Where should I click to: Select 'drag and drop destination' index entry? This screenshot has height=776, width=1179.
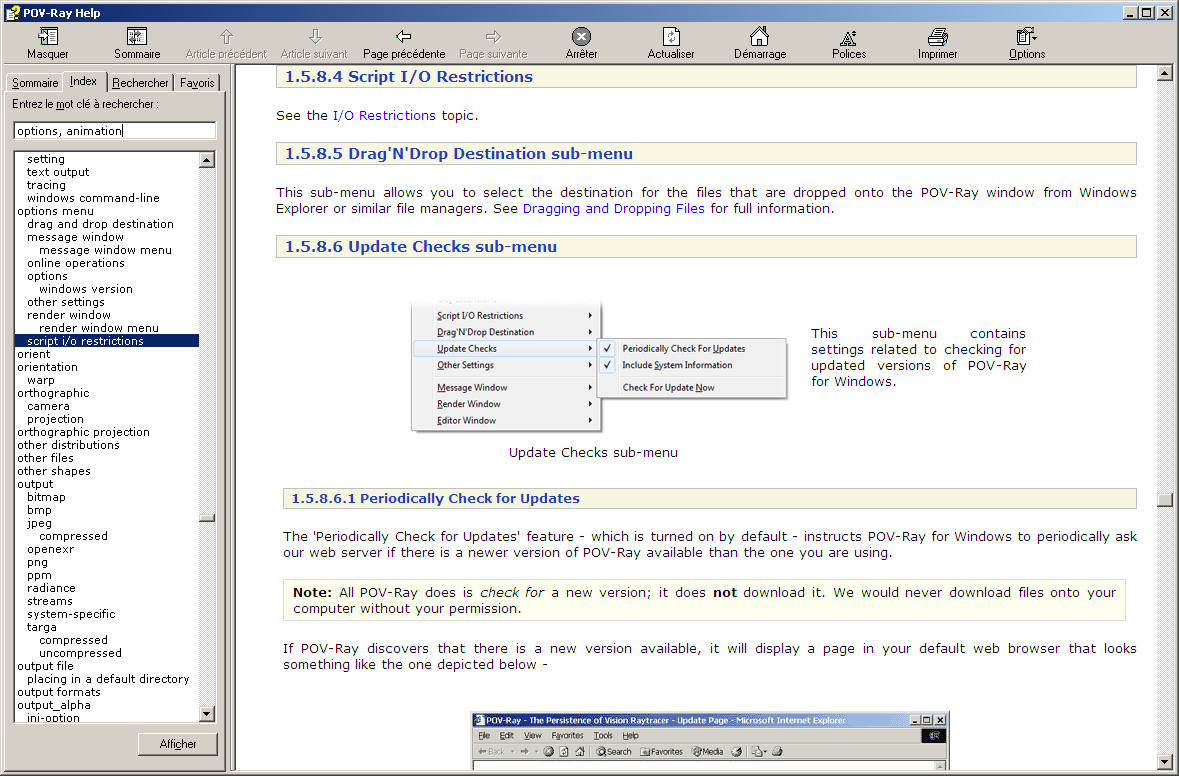[x=100, y=224]
